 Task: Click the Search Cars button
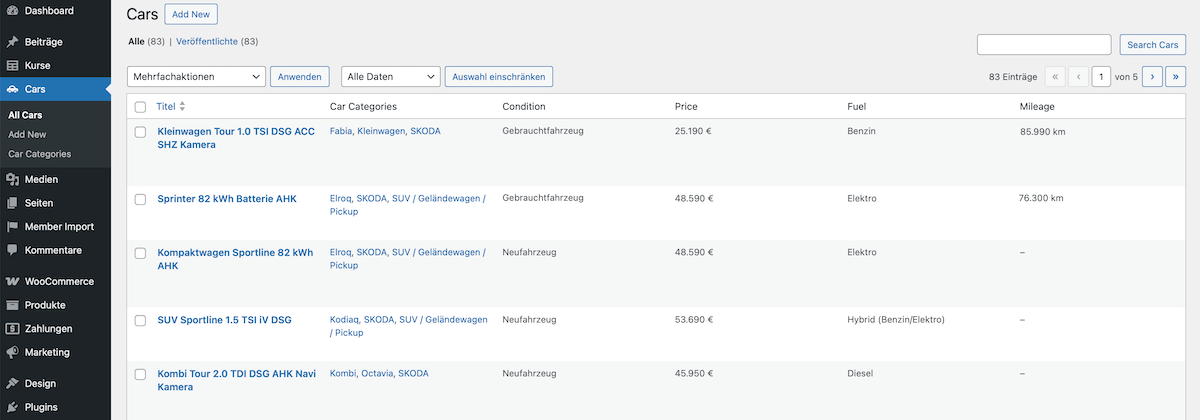click(1153, 45)
